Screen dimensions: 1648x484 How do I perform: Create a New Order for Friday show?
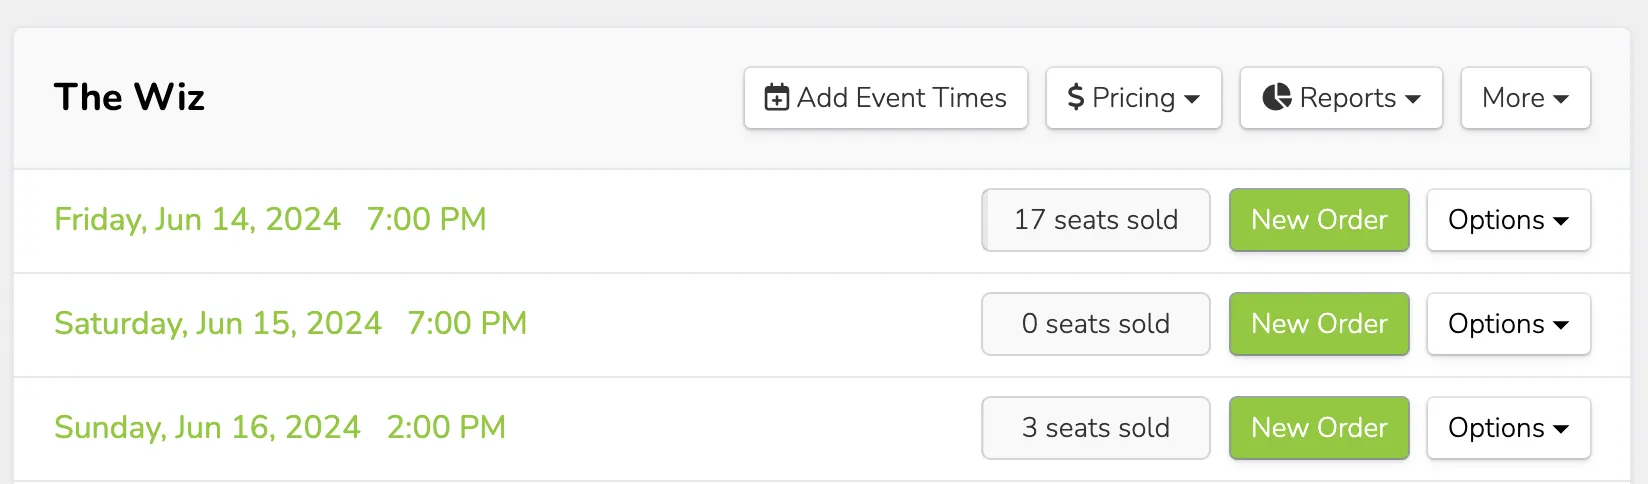click(1319, 220)
